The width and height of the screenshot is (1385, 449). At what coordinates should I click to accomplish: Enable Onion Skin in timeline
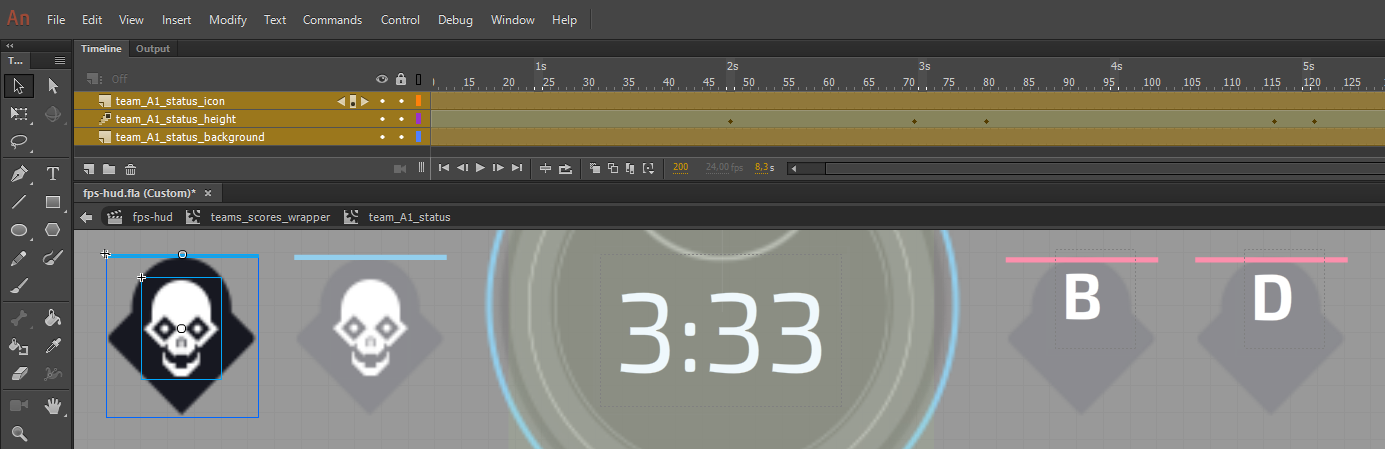click(x=594, y=168)
